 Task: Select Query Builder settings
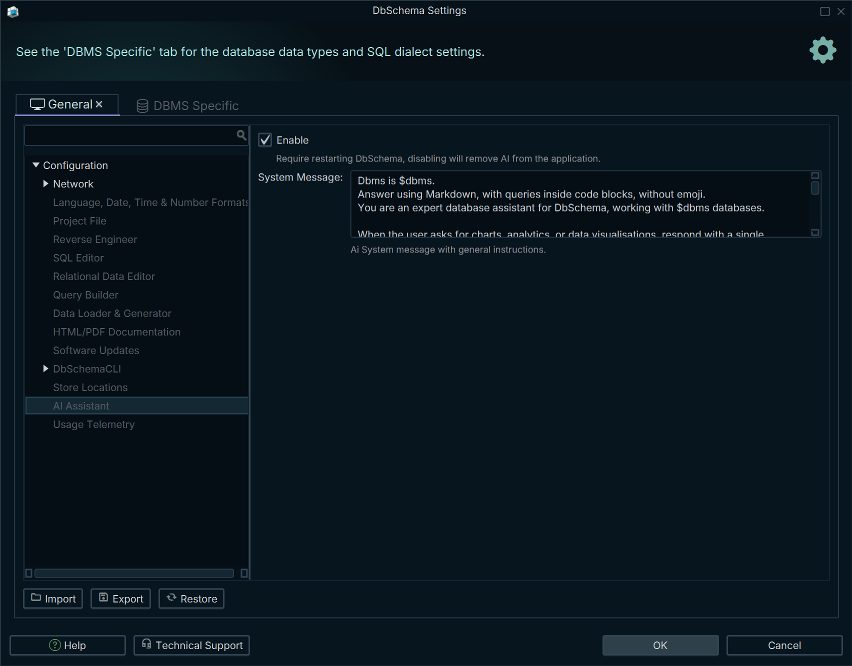coord(85,294)
